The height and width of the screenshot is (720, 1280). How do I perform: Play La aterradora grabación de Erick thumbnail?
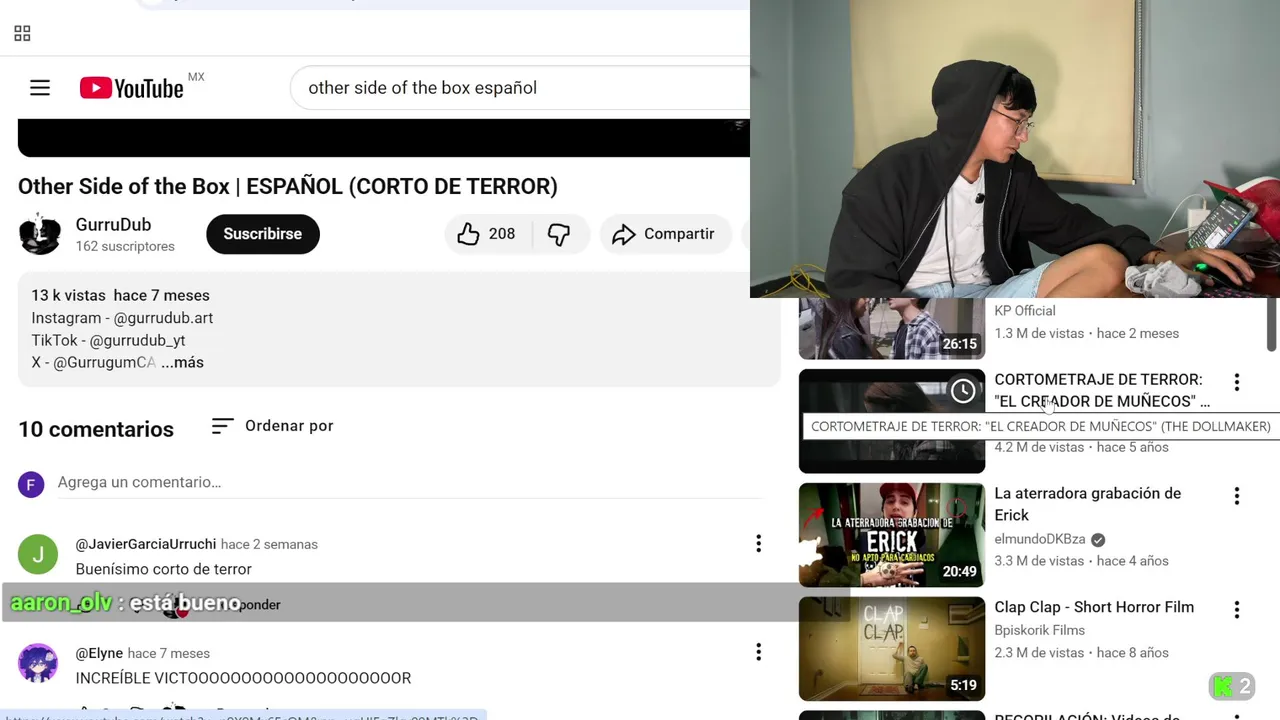tap(892, 535)
